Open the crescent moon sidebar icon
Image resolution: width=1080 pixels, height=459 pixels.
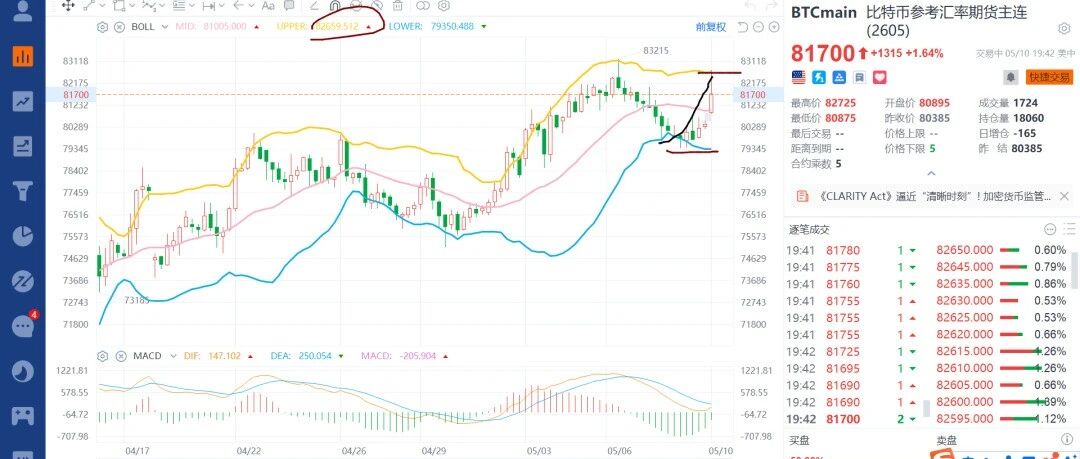pos(23,371)
